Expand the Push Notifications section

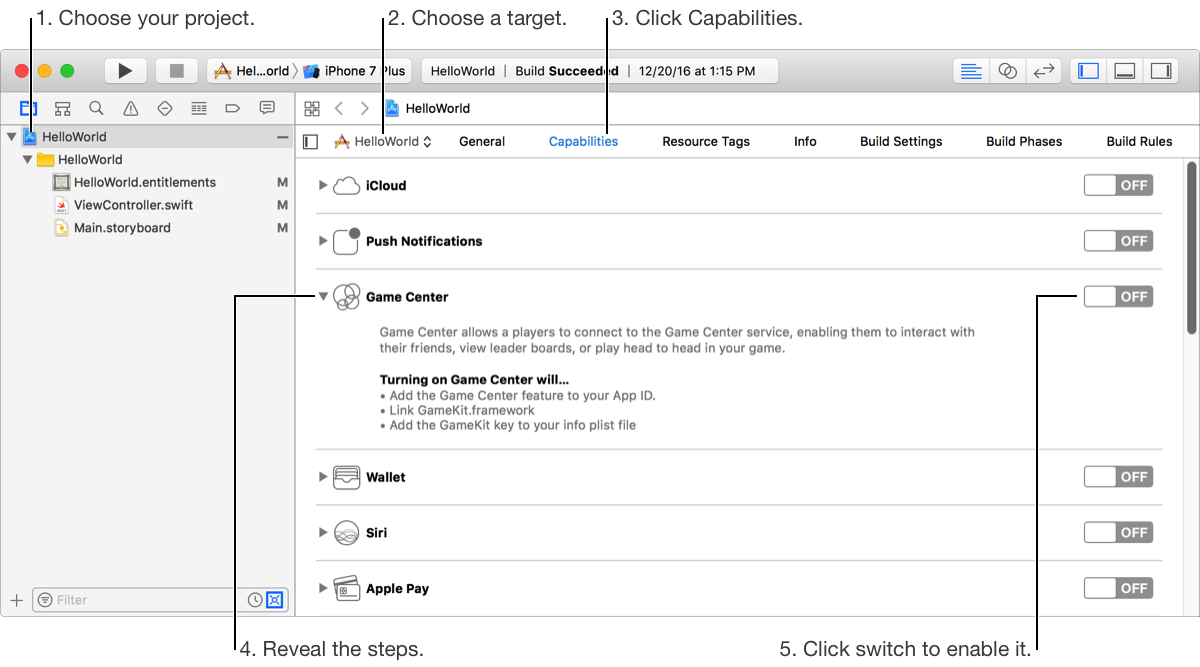point(323,241)
